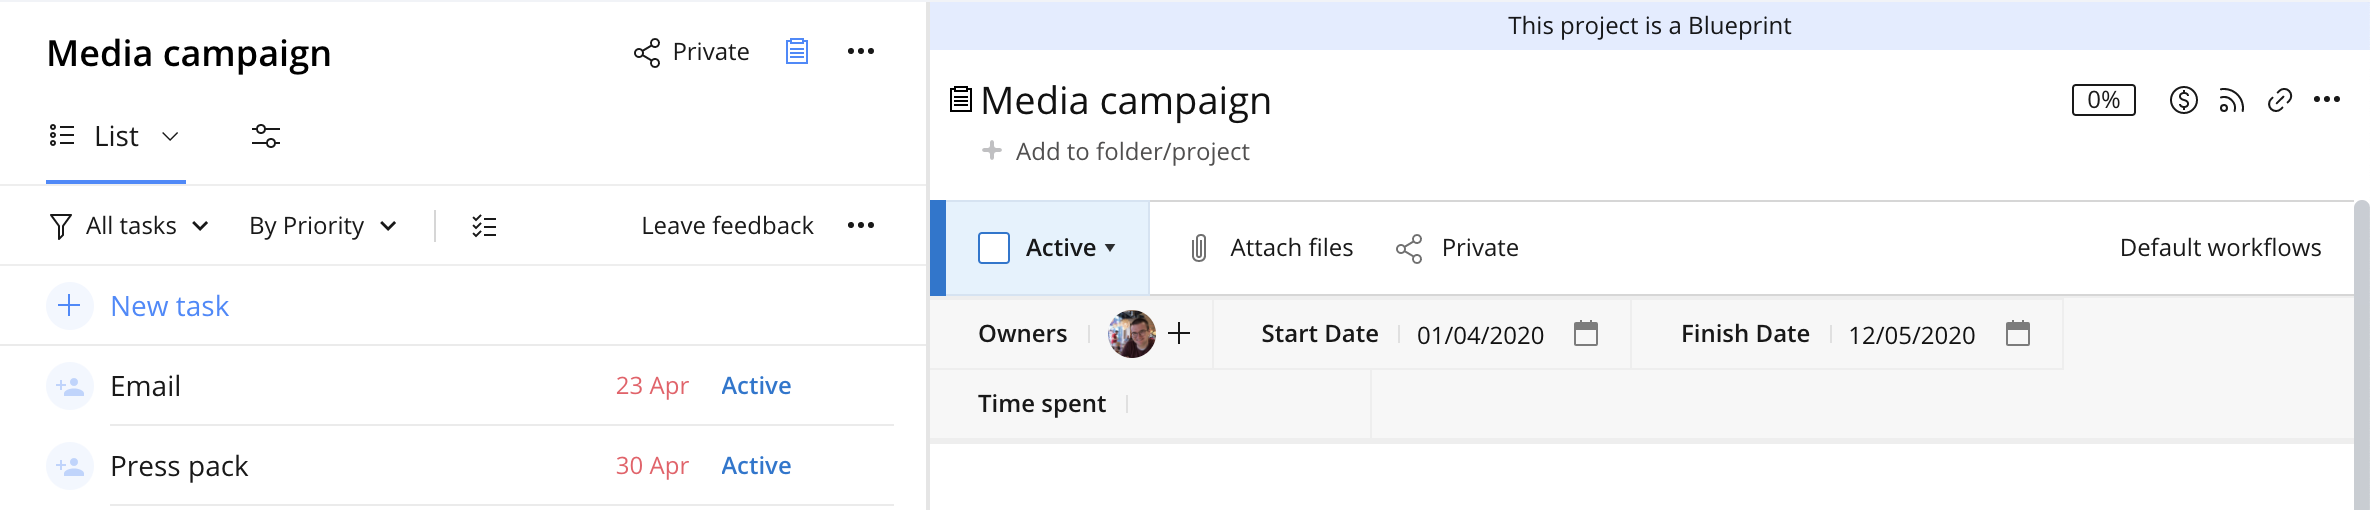Click the mass edit checklist icon

[x=484, y=226]
